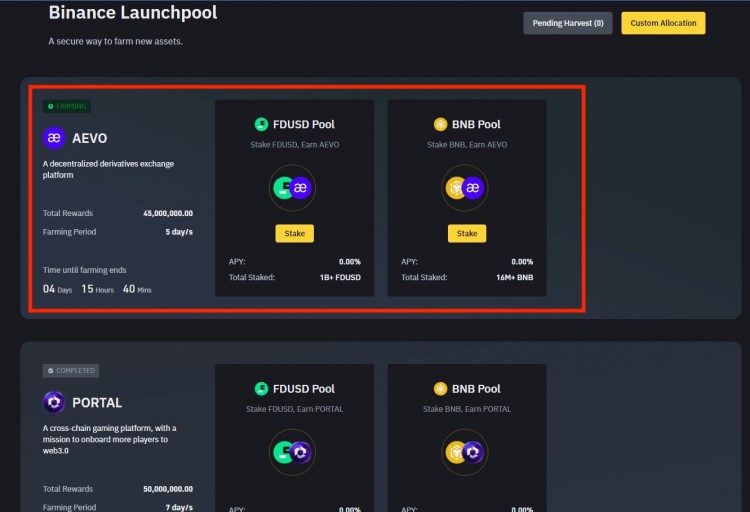Click the green FARMING status badge
Screen dimensions: 750x512
[x=66, y=106]
